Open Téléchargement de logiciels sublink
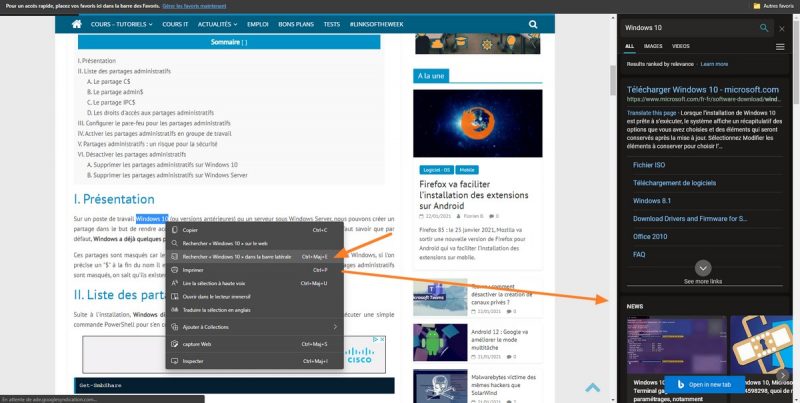Screen dimensions: 800x403 pos(674,183)
